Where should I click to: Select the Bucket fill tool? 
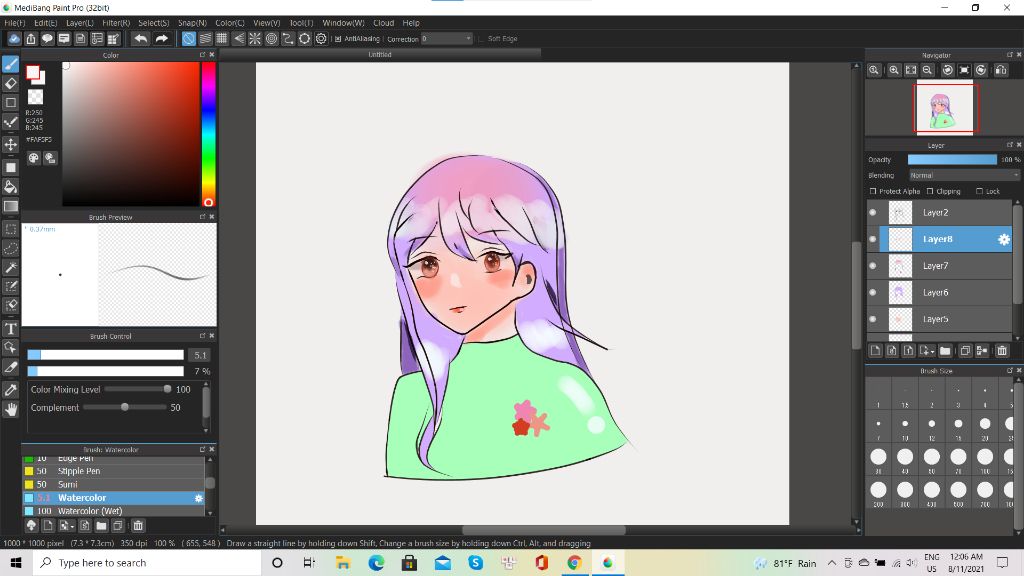(10, 187)
